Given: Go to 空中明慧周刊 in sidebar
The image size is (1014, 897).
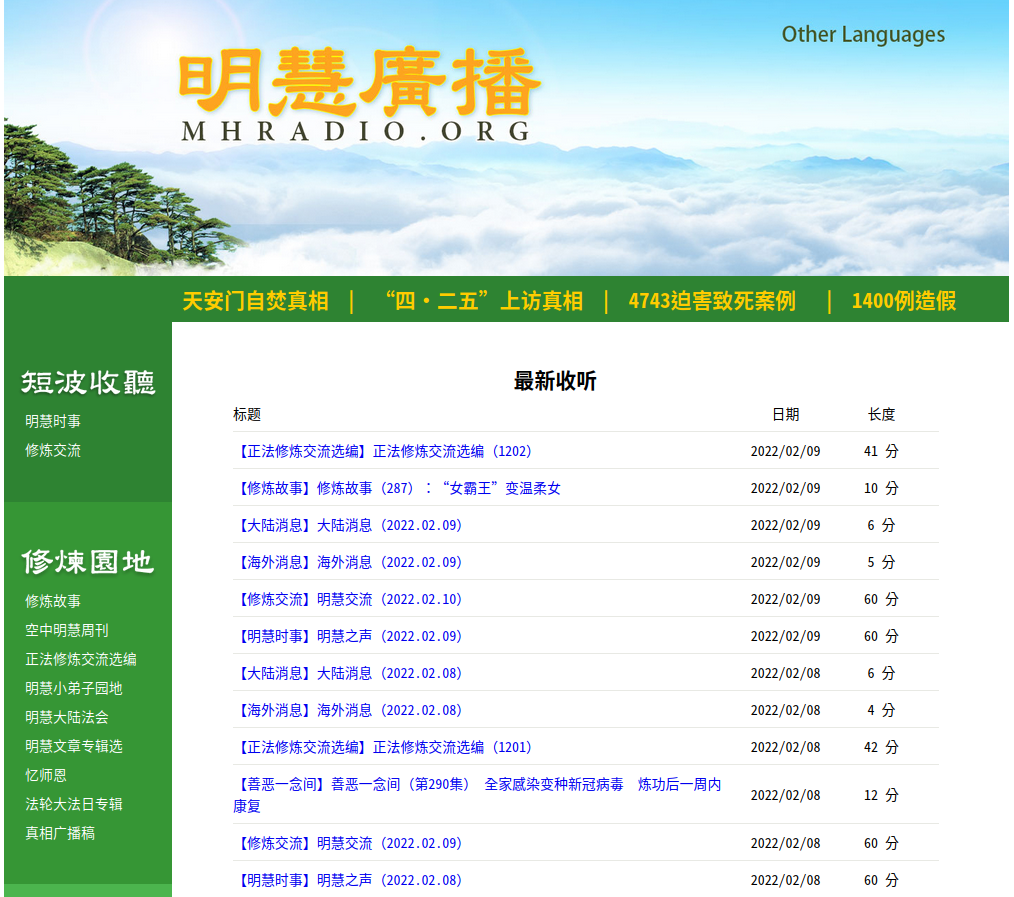Looking at the screenshot, I should 67,631.
